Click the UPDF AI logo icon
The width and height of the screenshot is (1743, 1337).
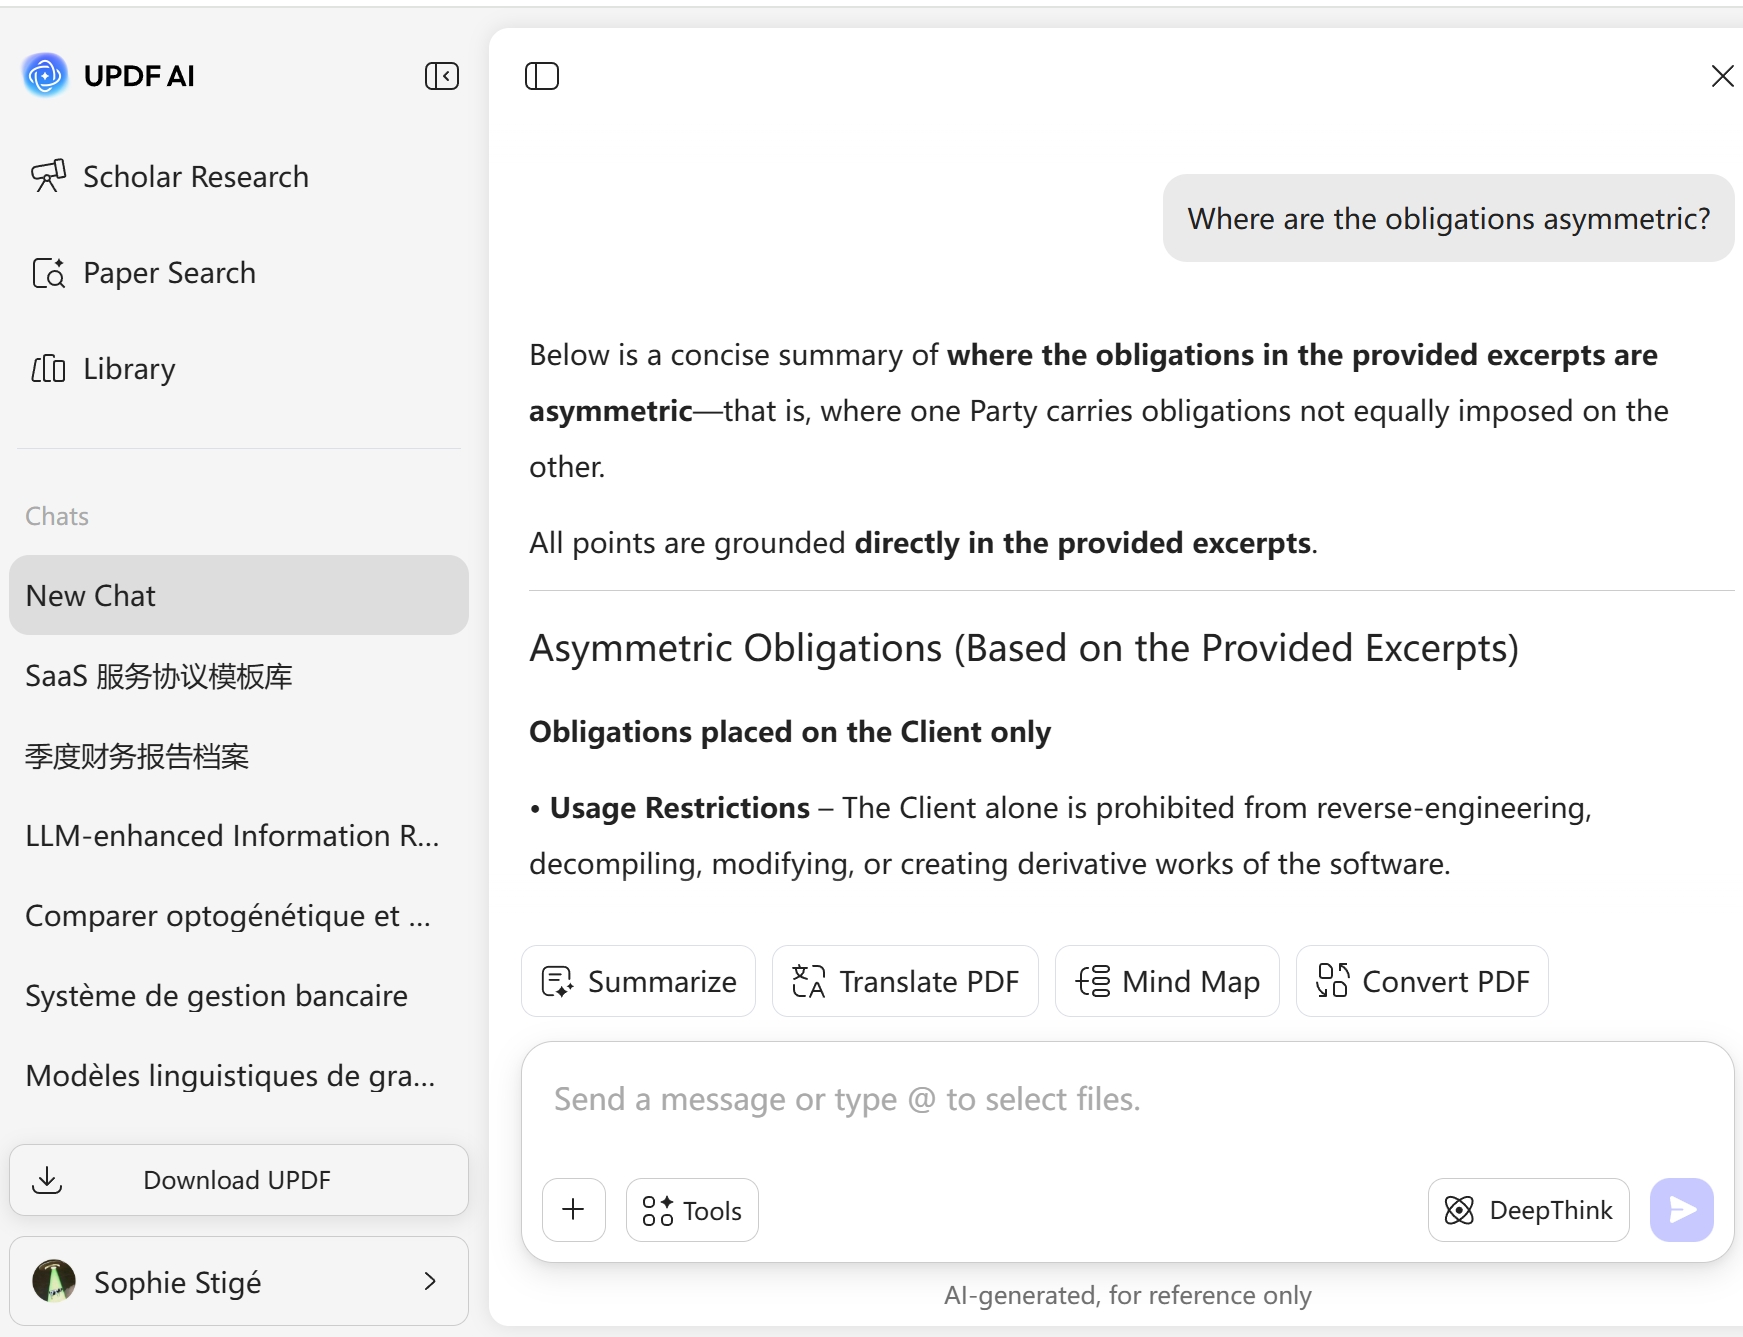pyautogui.click(x=45, y=75)
